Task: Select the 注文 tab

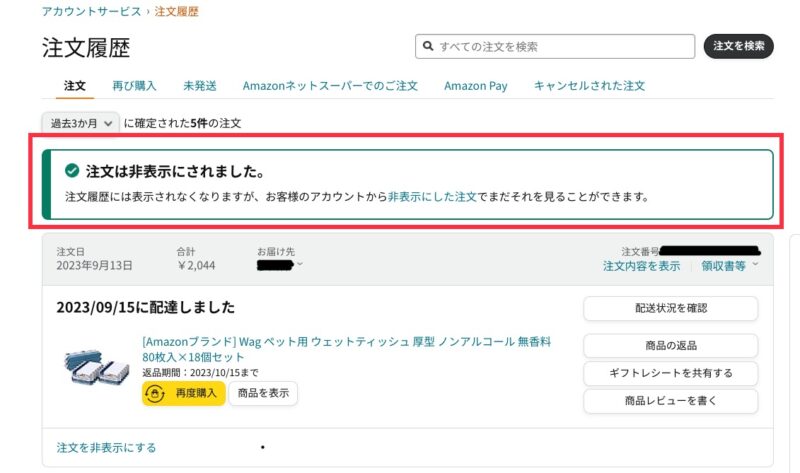Action: tap(74, 86)
